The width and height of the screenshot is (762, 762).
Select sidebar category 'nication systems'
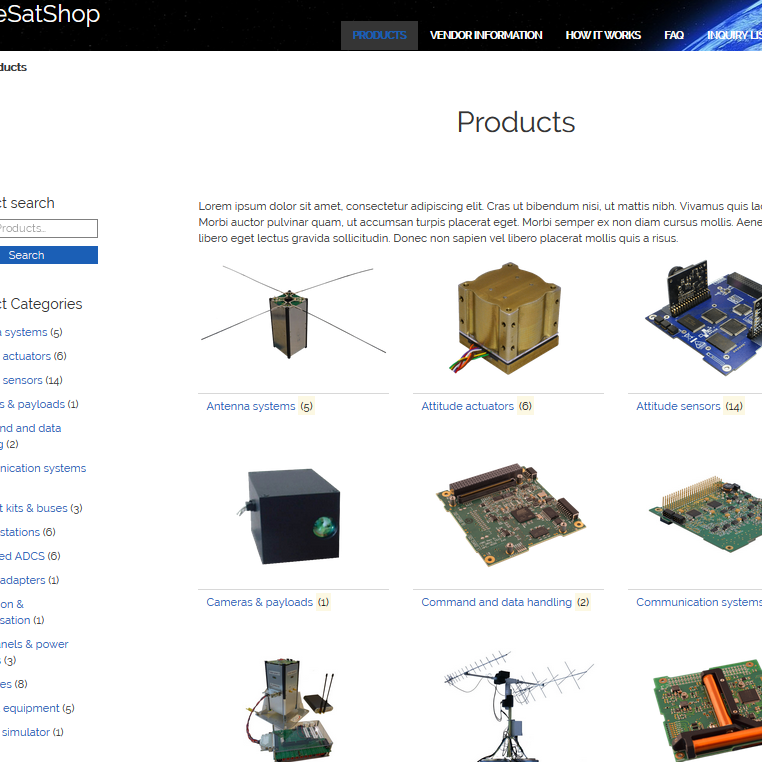point(43,468)
